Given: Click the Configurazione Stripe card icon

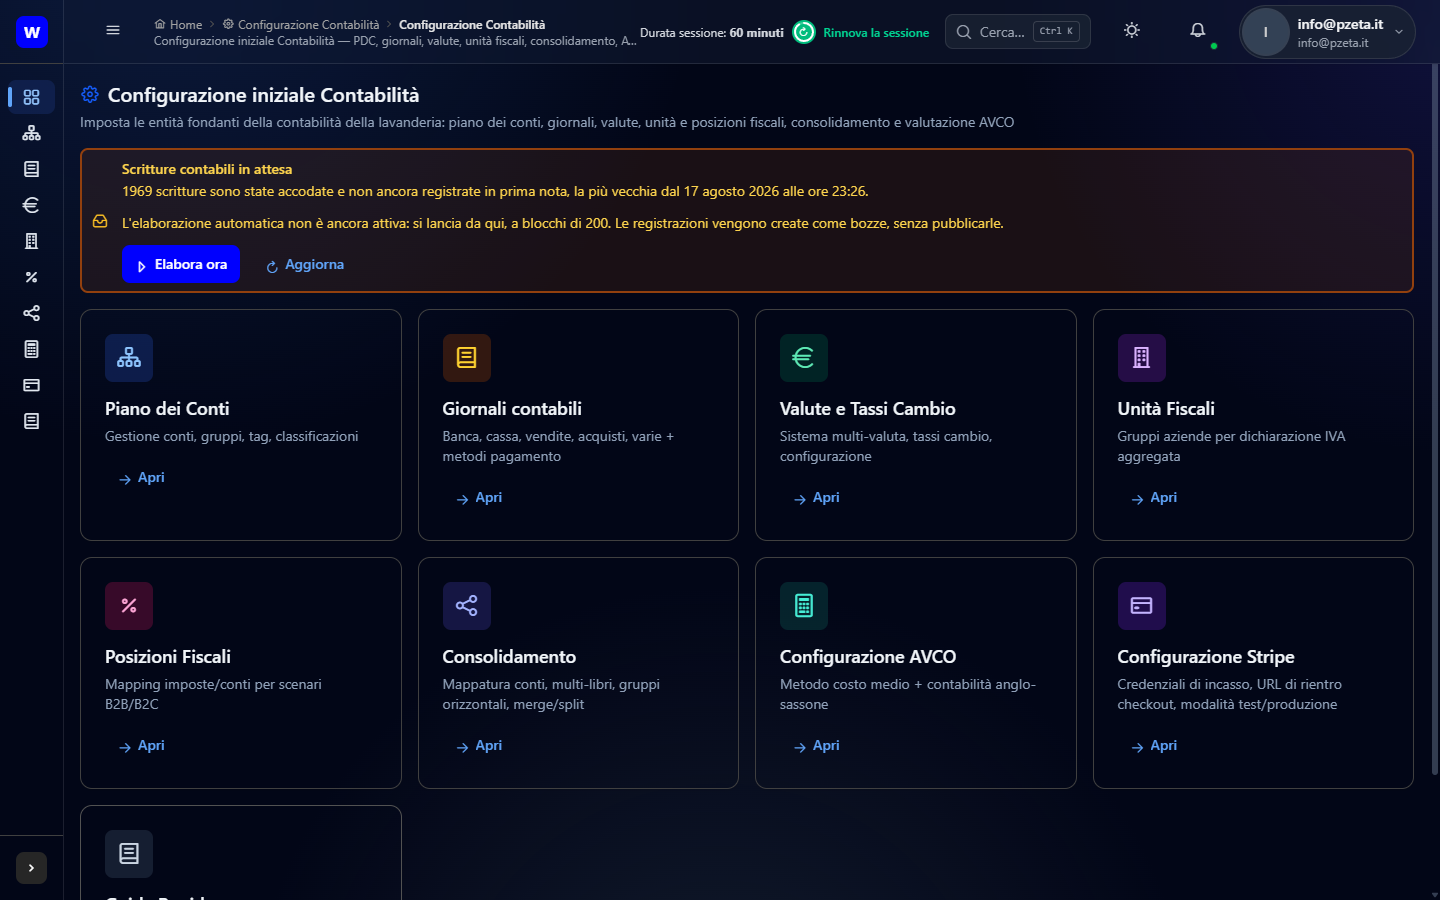Looking at the screenshot, I should (1142, 606).
